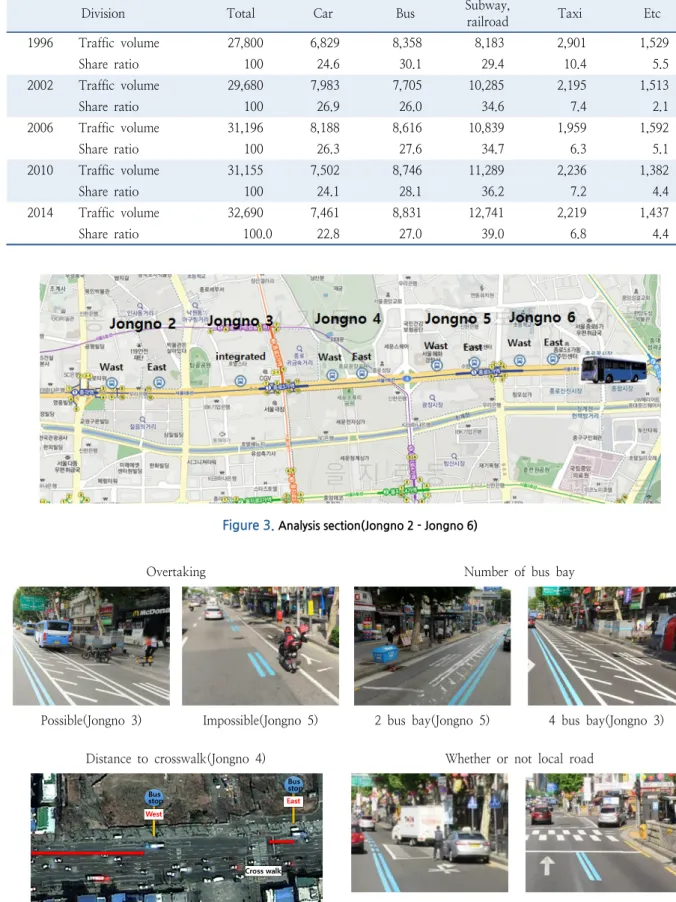The image size is (676, 902).
Task: Click caption '2 bus bay(Jongno 5)'
Action: click(x=432, y=720)
